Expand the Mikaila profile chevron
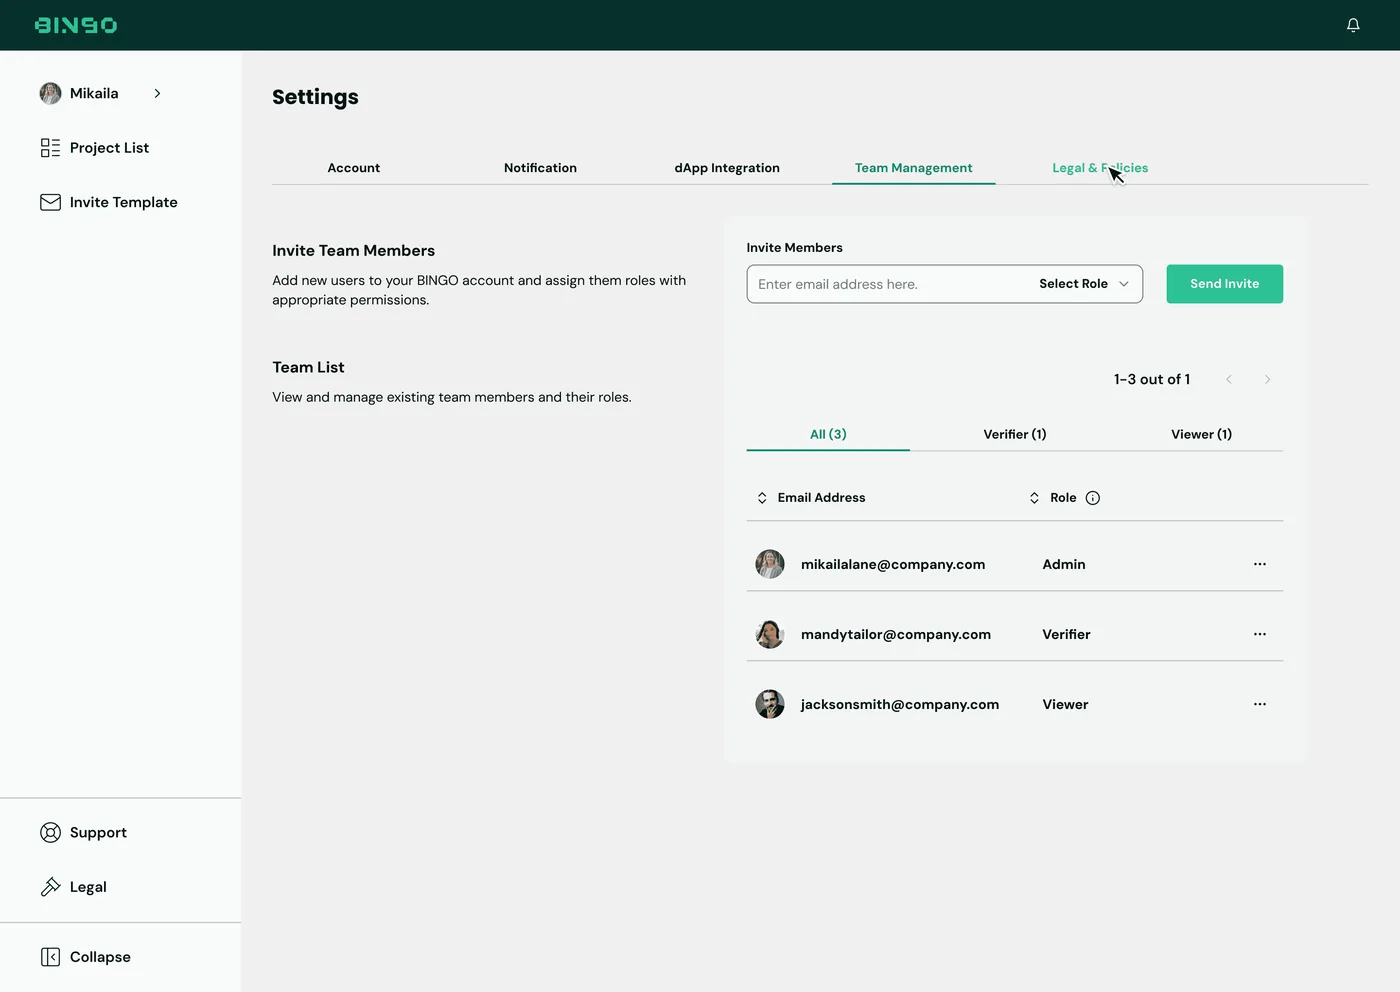This screenshot has height=992, width=1400. tap(157, 93)
